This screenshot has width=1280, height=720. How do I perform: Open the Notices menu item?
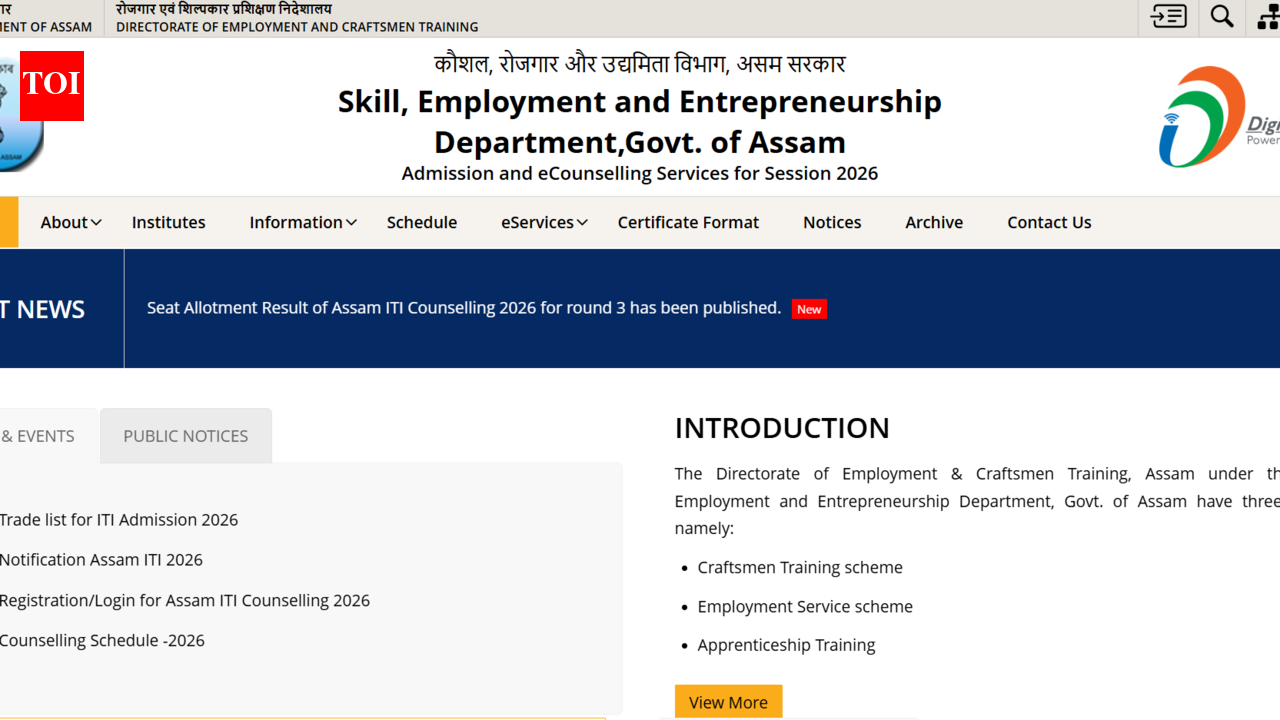832,223
